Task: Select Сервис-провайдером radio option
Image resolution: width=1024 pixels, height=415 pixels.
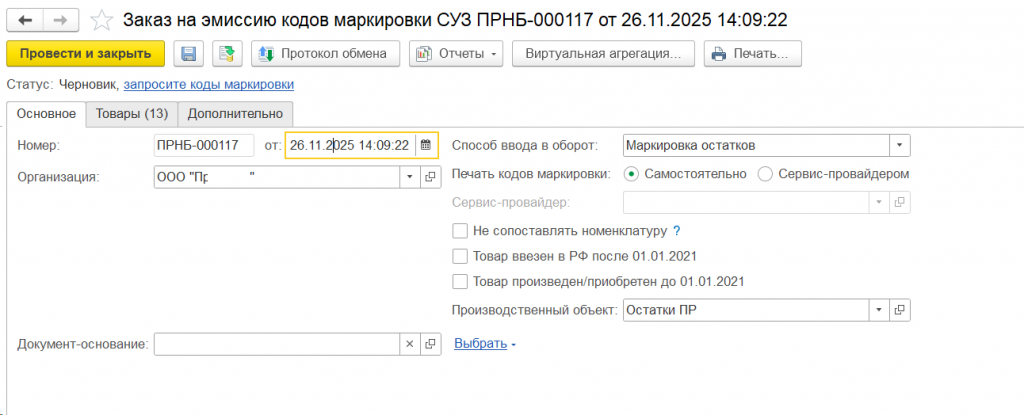Action: click(x=766, y=174)
